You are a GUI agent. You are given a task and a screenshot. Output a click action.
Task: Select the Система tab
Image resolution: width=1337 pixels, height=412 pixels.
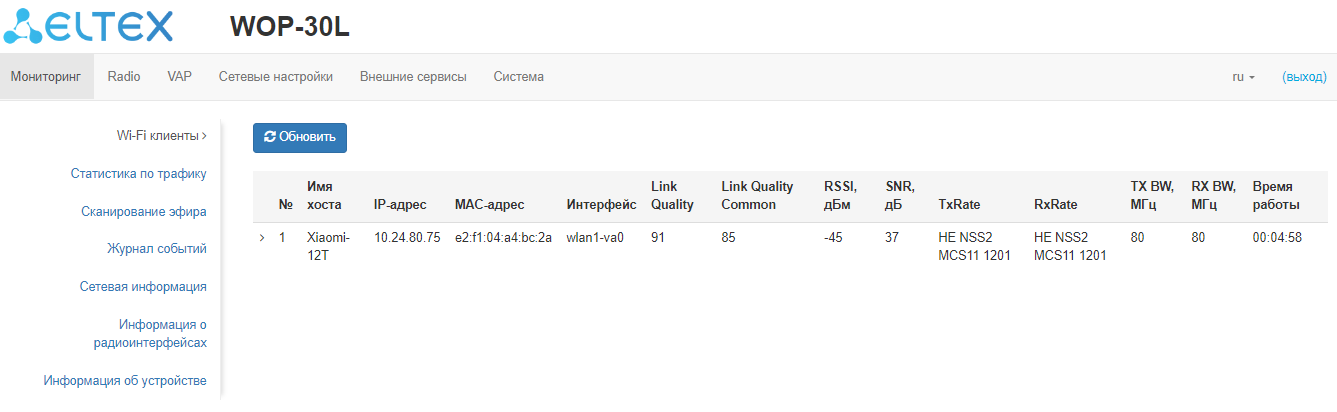pos(518,77)
